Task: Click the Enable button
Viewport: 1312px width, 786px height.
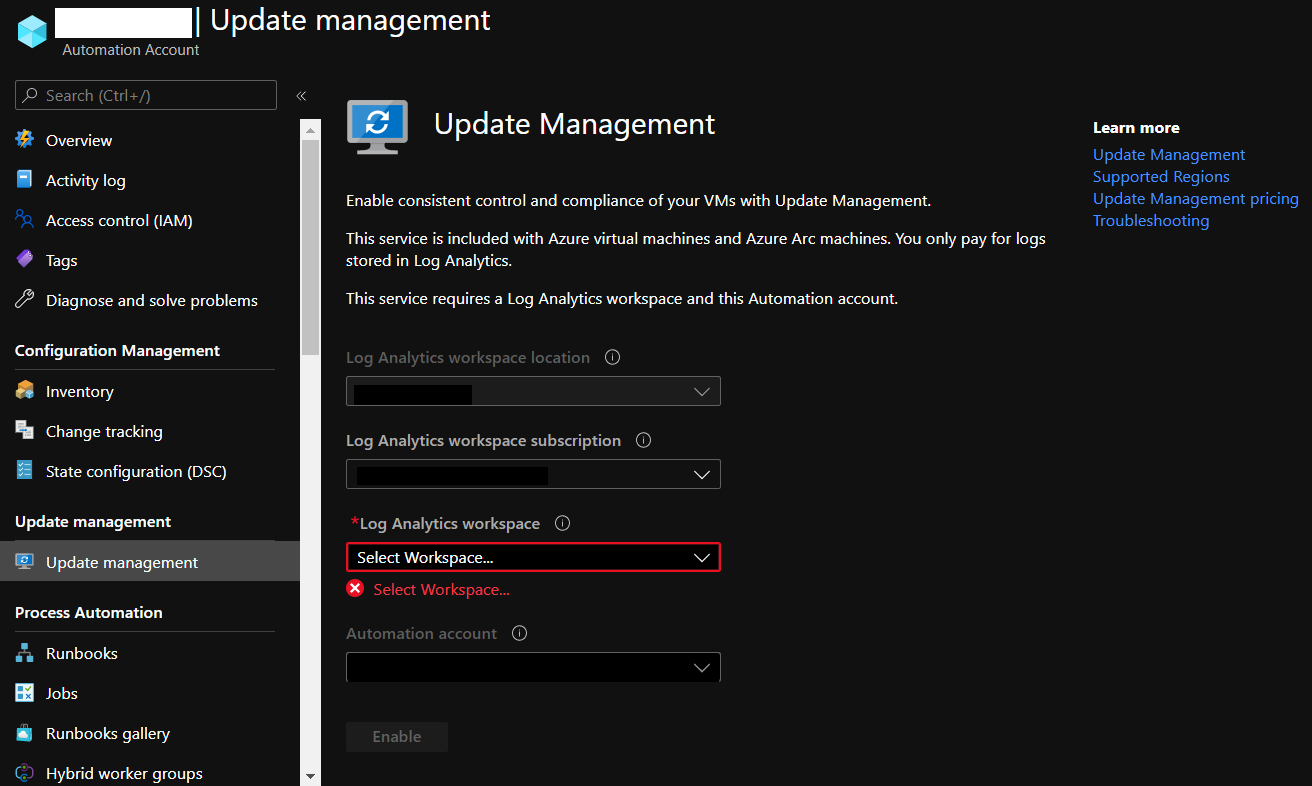Action: click(397, 736)
